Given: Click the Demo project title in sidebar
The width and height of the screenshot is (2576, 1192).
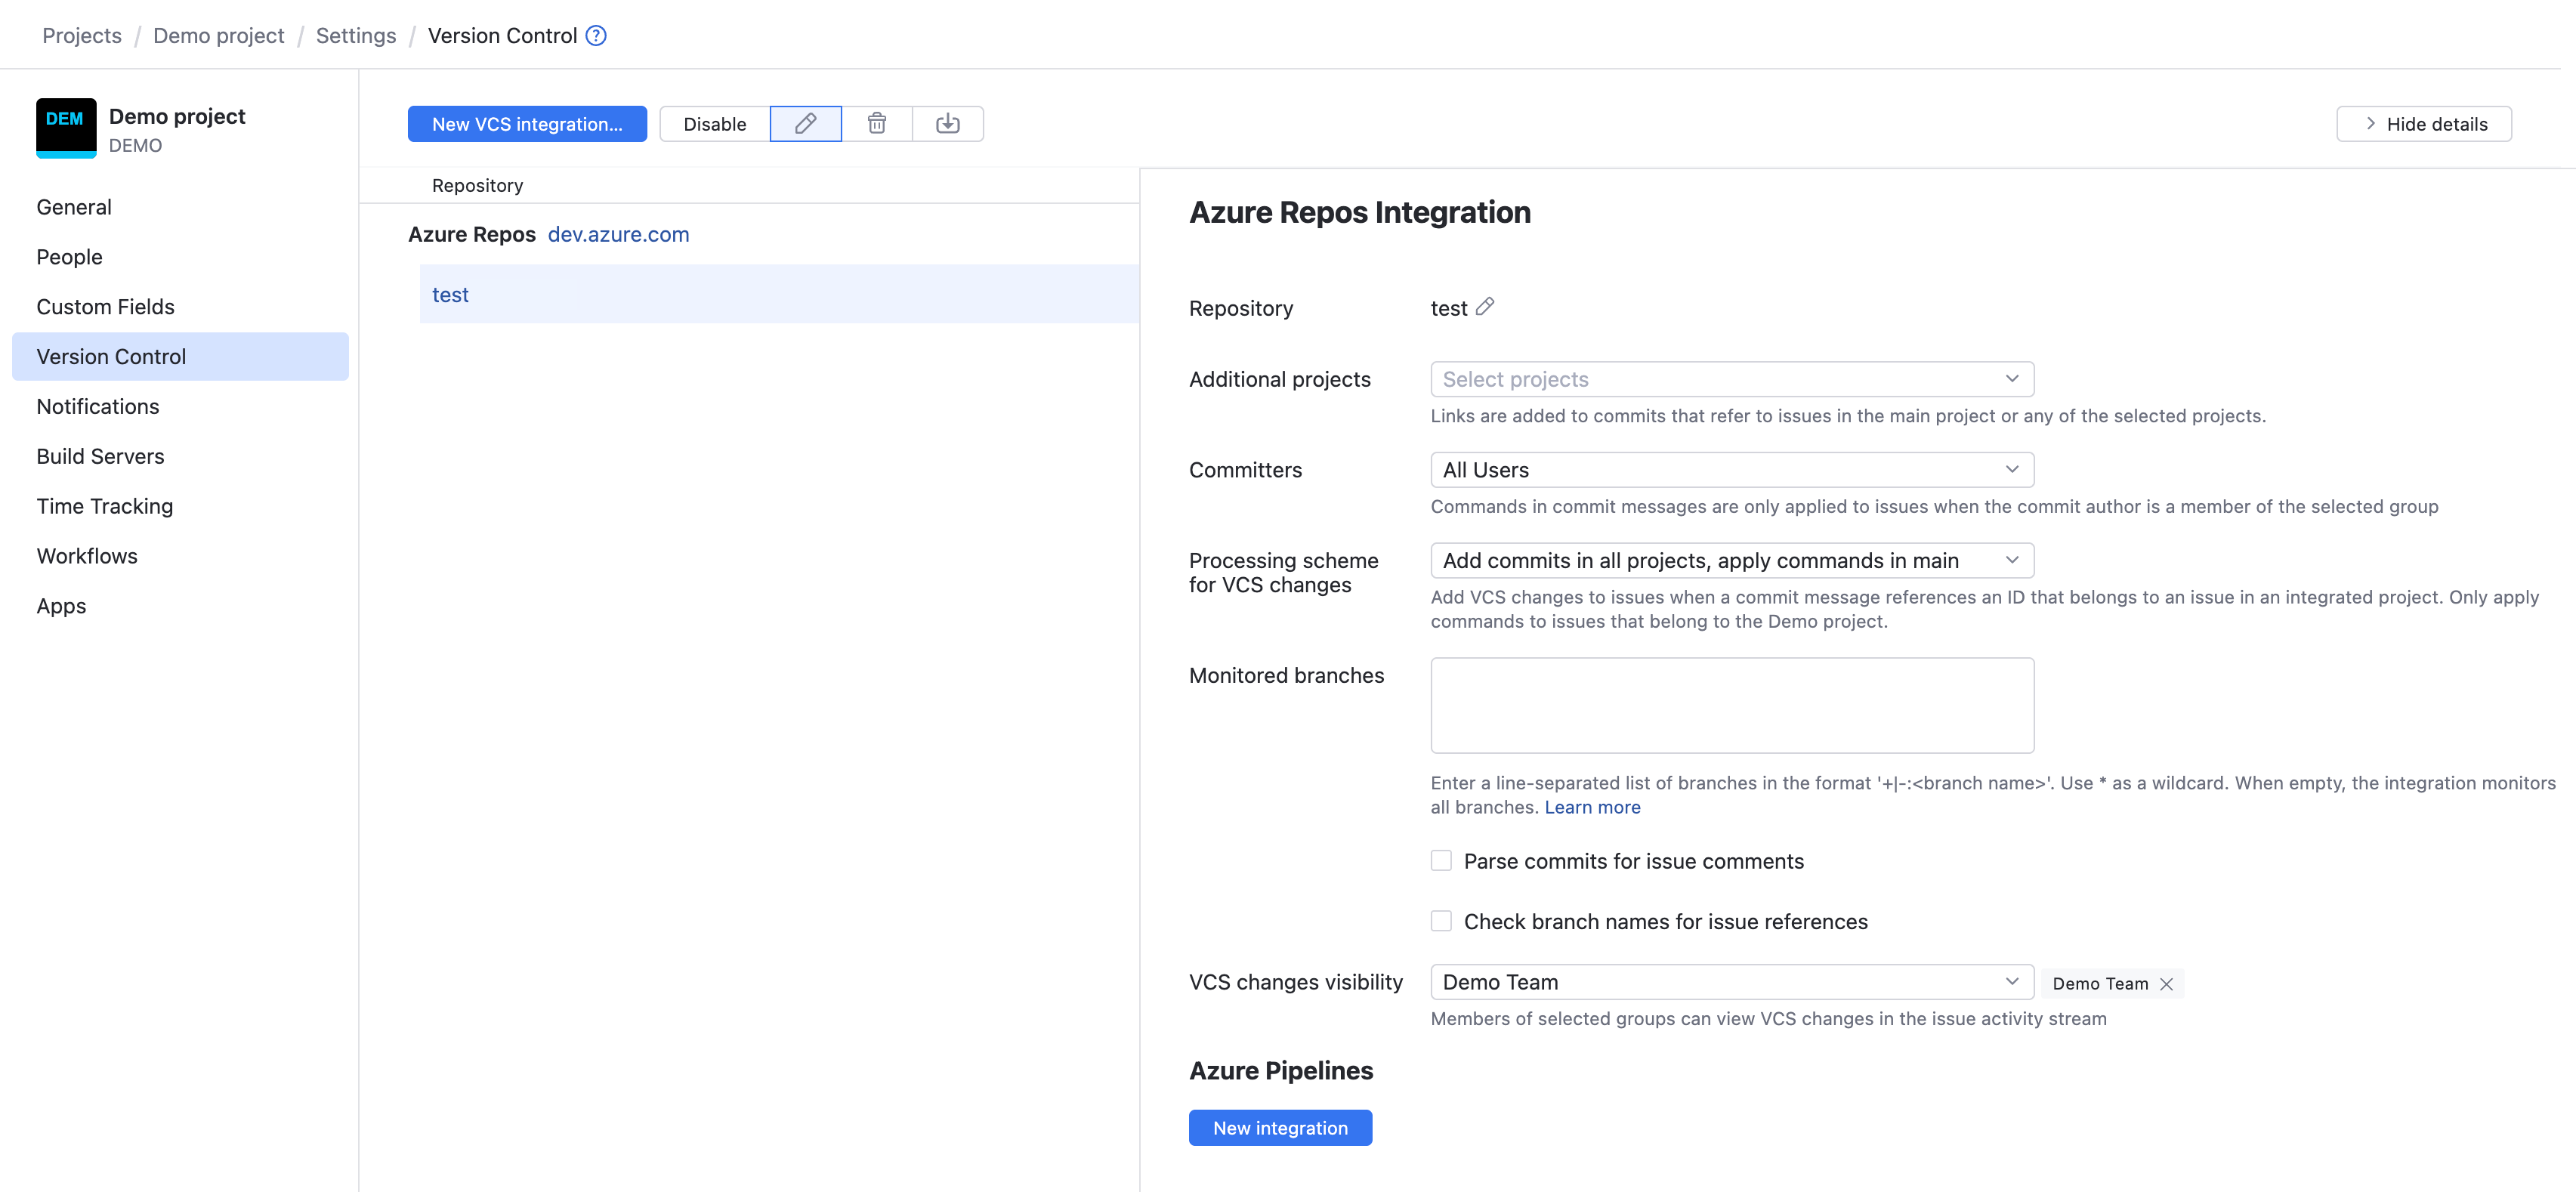Looking at the screenshot, I should pyautogui.click(x=177, y=116).
